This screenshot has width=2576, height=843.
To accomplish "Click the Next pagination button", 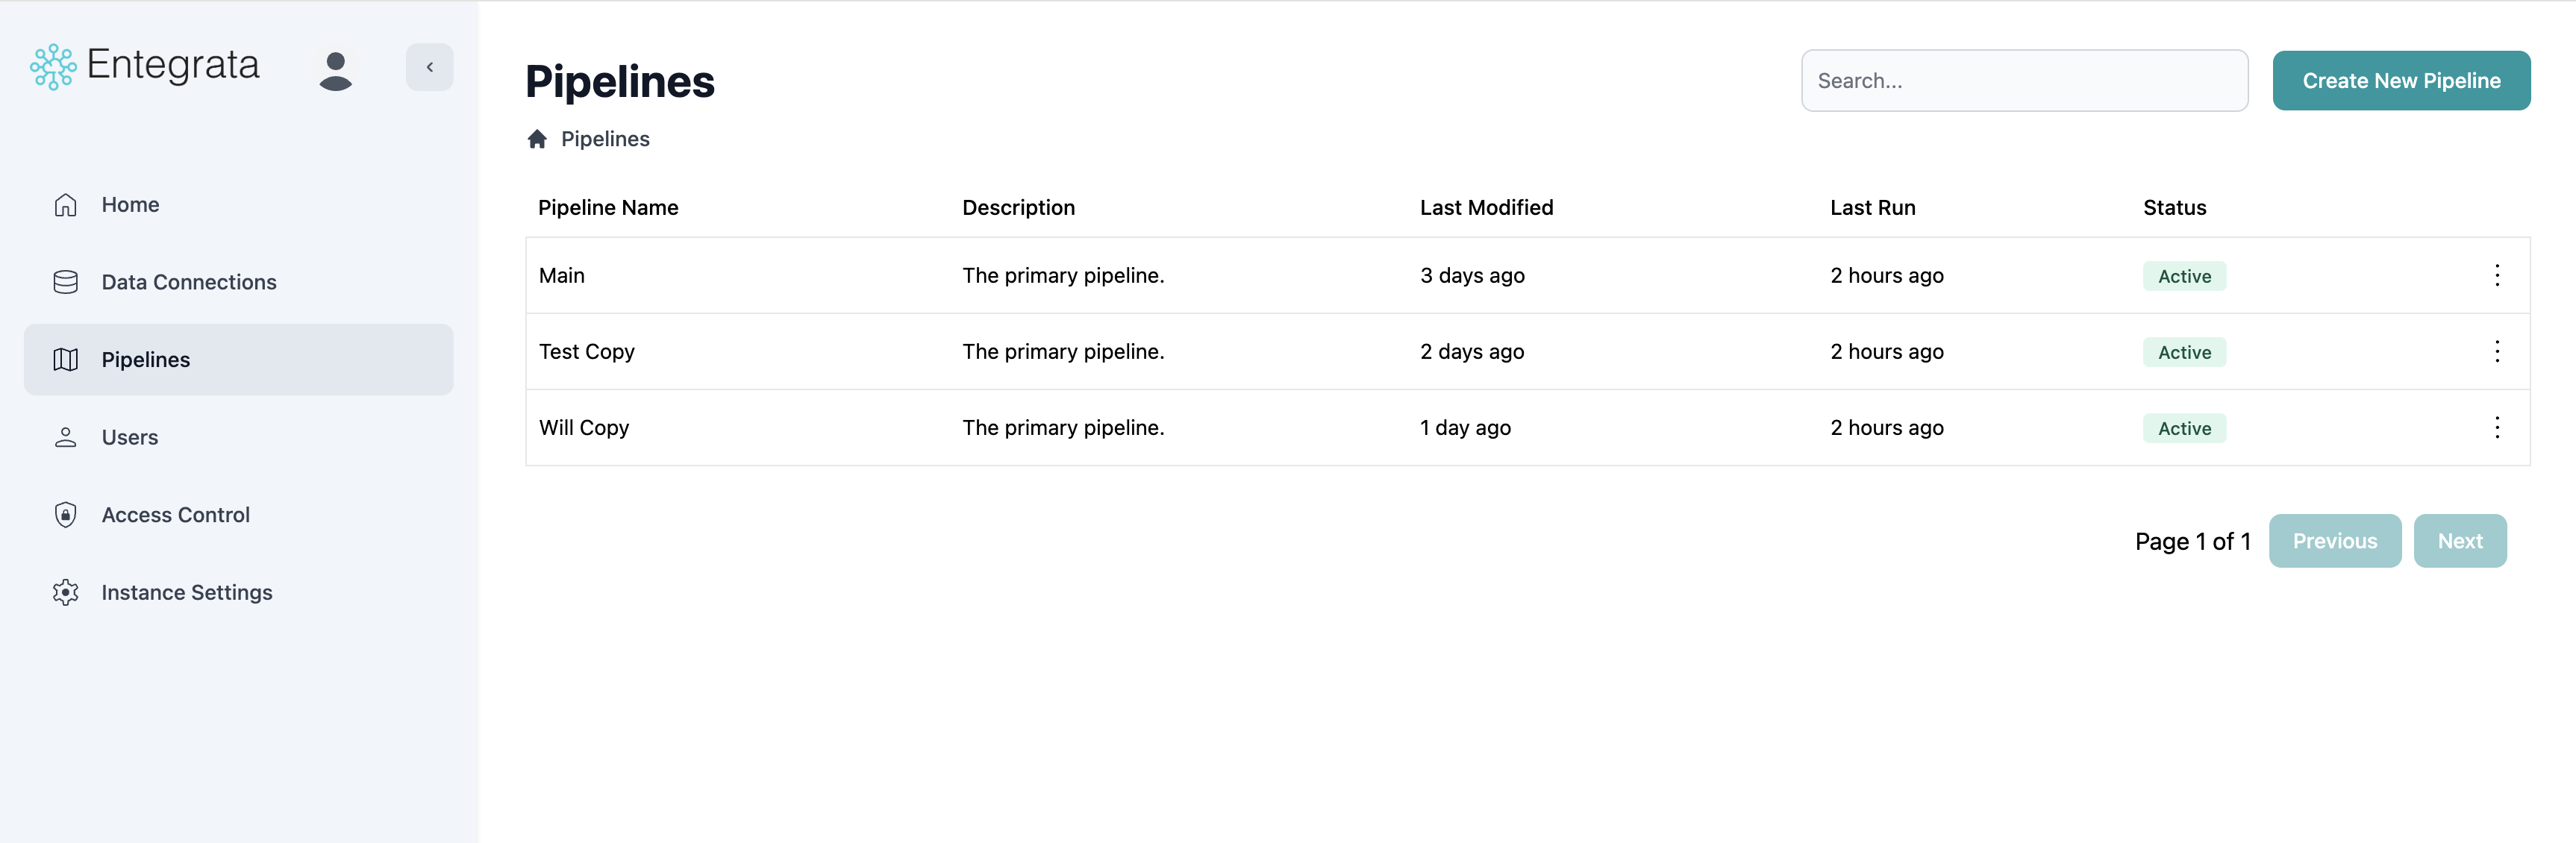I will pos(2460,540).
